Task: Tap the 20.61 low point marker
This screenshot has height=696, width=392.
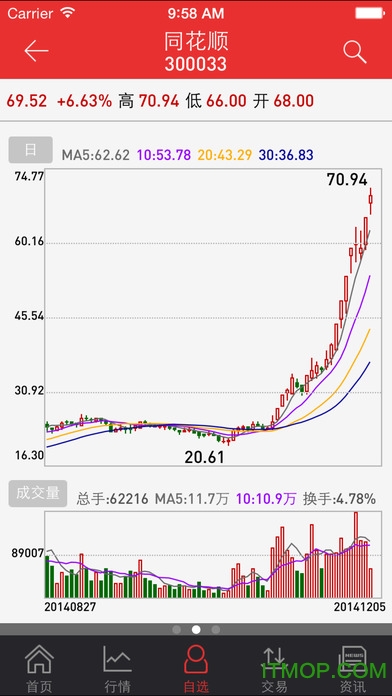Action: 205,457
